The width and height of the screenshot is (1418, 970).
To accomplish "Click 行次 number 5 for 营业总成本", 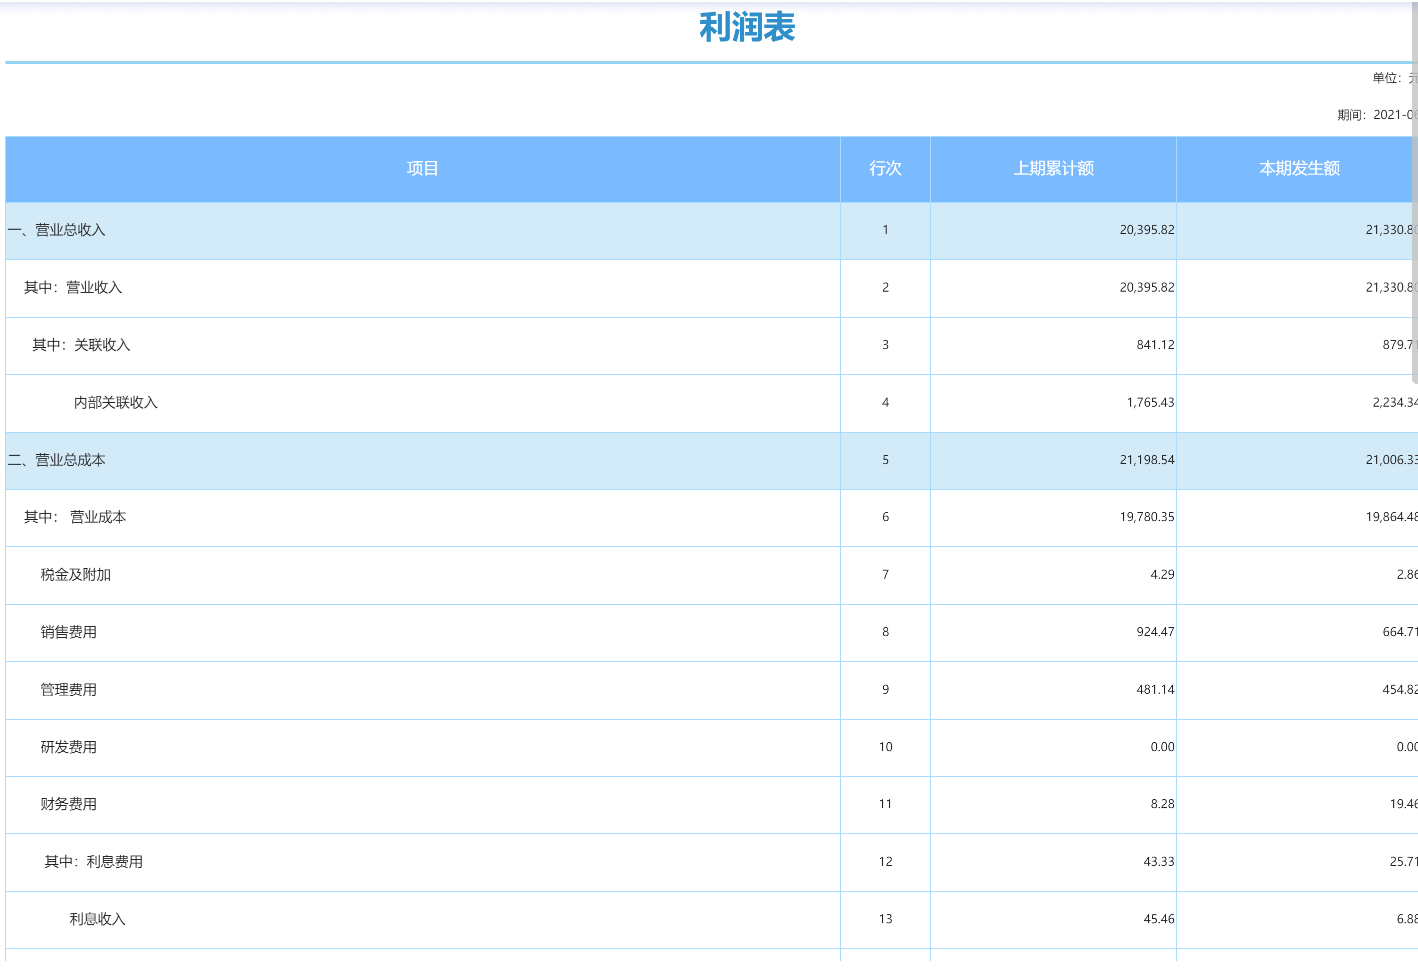I will point(885,460).
